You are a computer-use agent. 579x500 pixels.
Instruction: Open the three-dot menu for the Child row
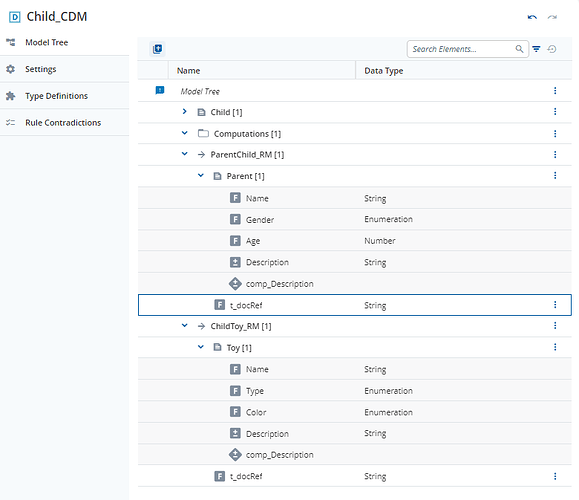[555, 112]
